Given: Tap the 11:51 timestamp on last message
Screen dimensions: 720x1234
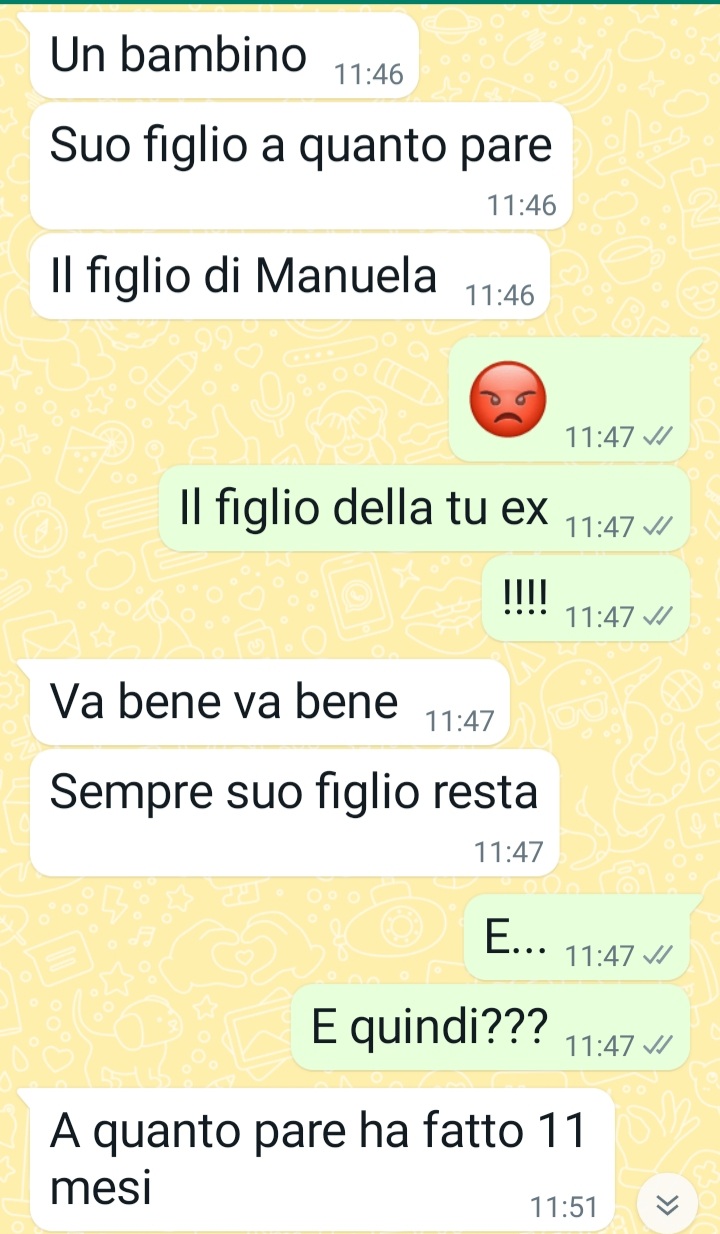Looking at the screenshot, I should 566,1208.
